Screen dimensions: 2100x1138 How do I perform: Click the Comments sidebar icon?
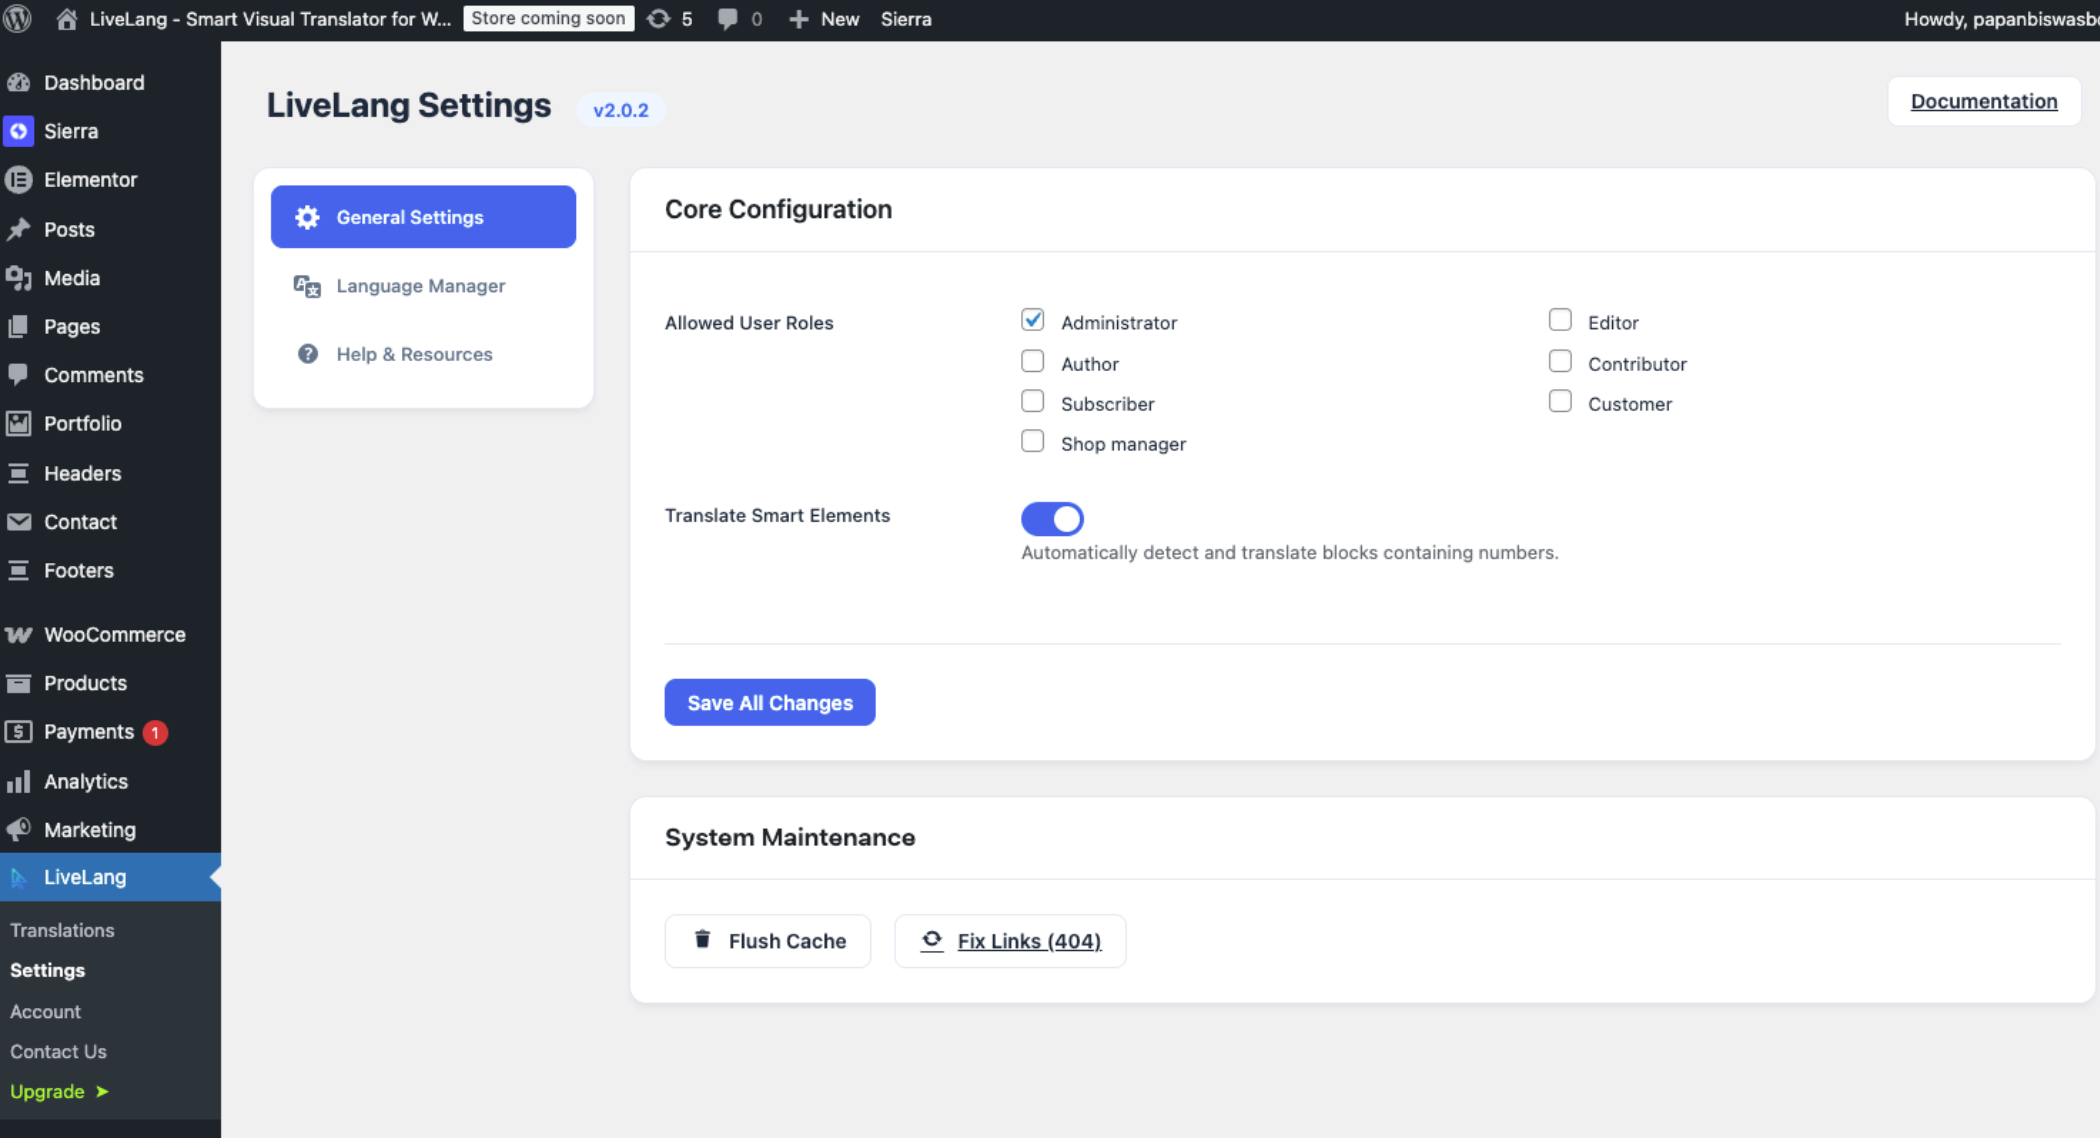[19, 375]
